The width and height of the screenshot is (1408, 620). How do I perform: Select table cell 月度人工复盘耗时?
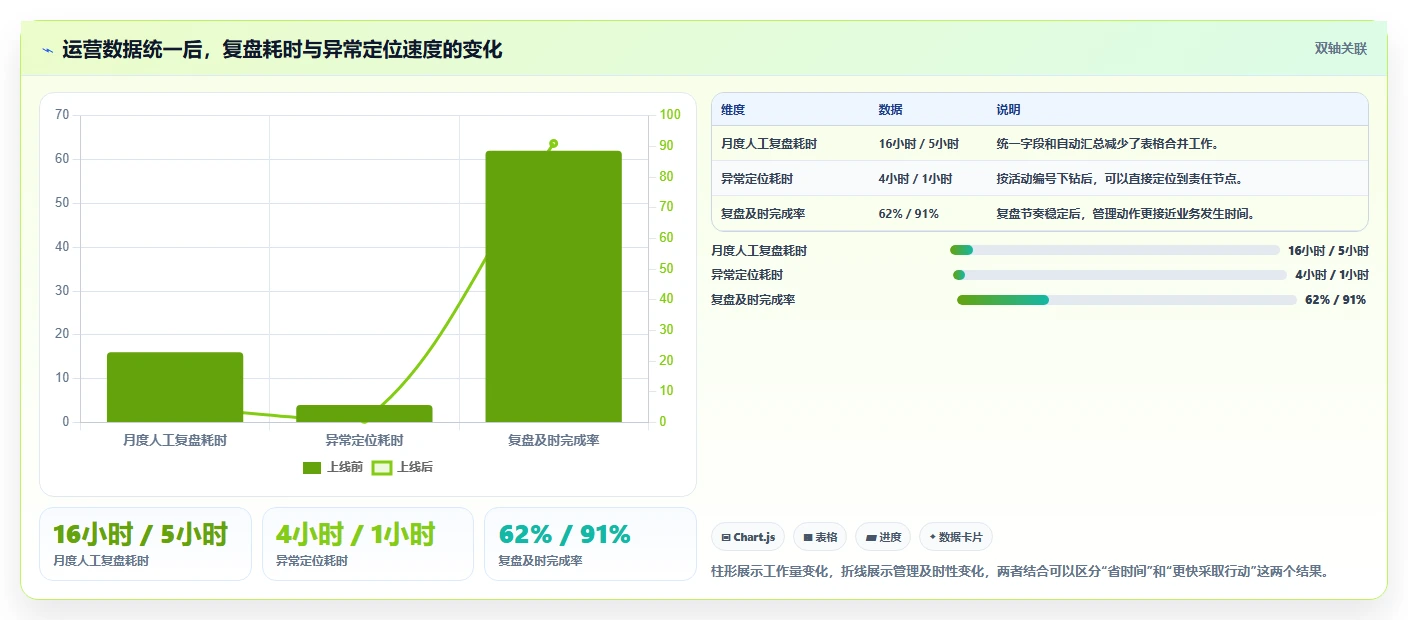769,144
